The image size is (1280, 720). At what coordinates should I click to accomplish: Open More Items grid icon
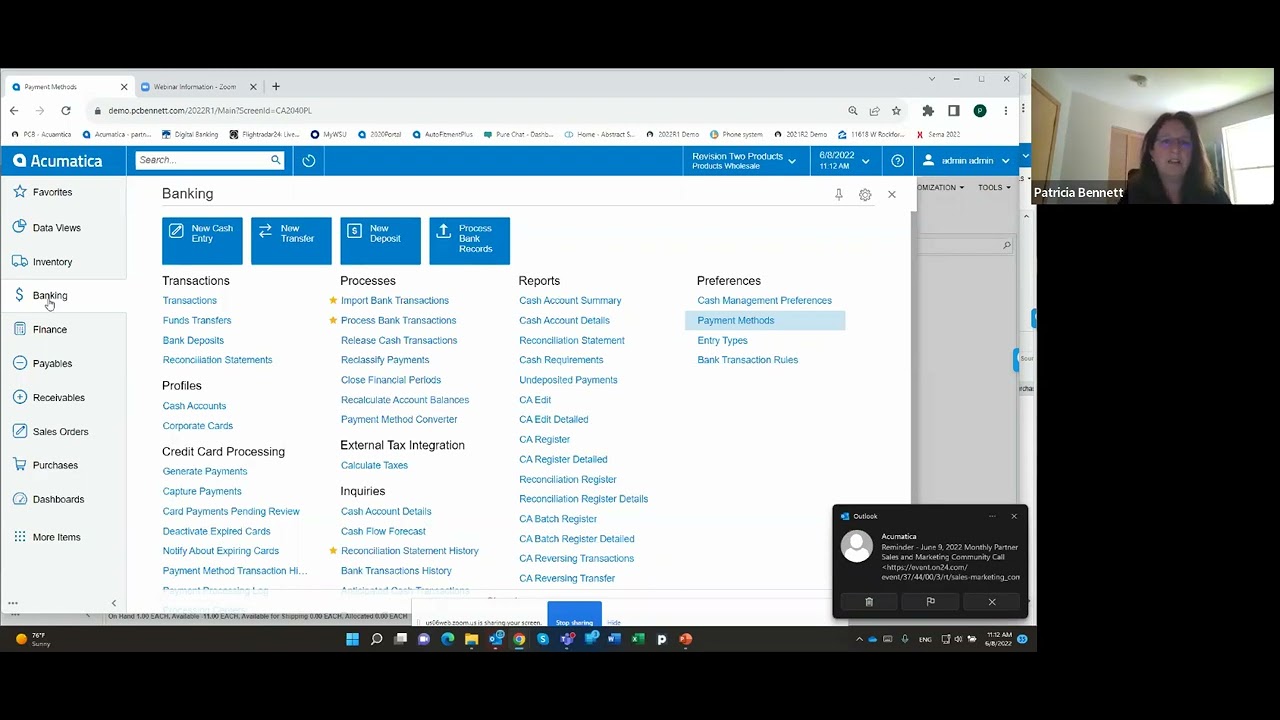[20, 537]
